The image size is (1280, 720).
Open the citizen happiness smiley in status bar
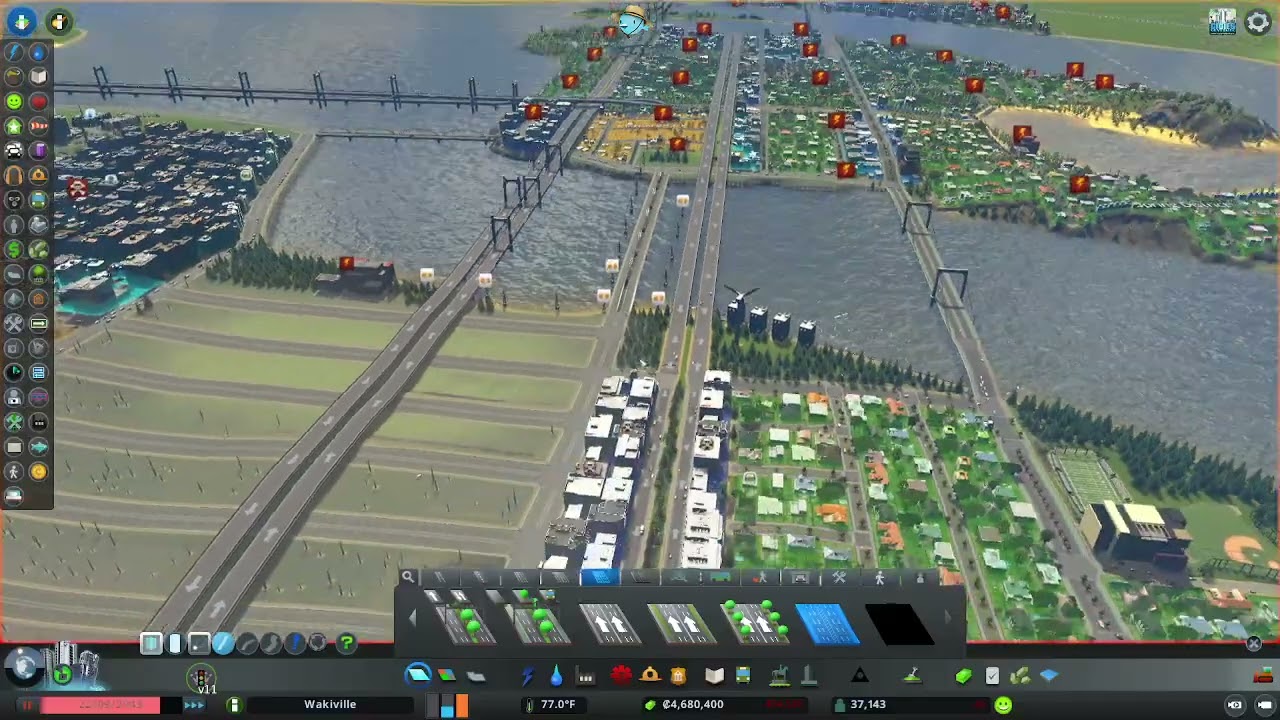click(1003, 705)
